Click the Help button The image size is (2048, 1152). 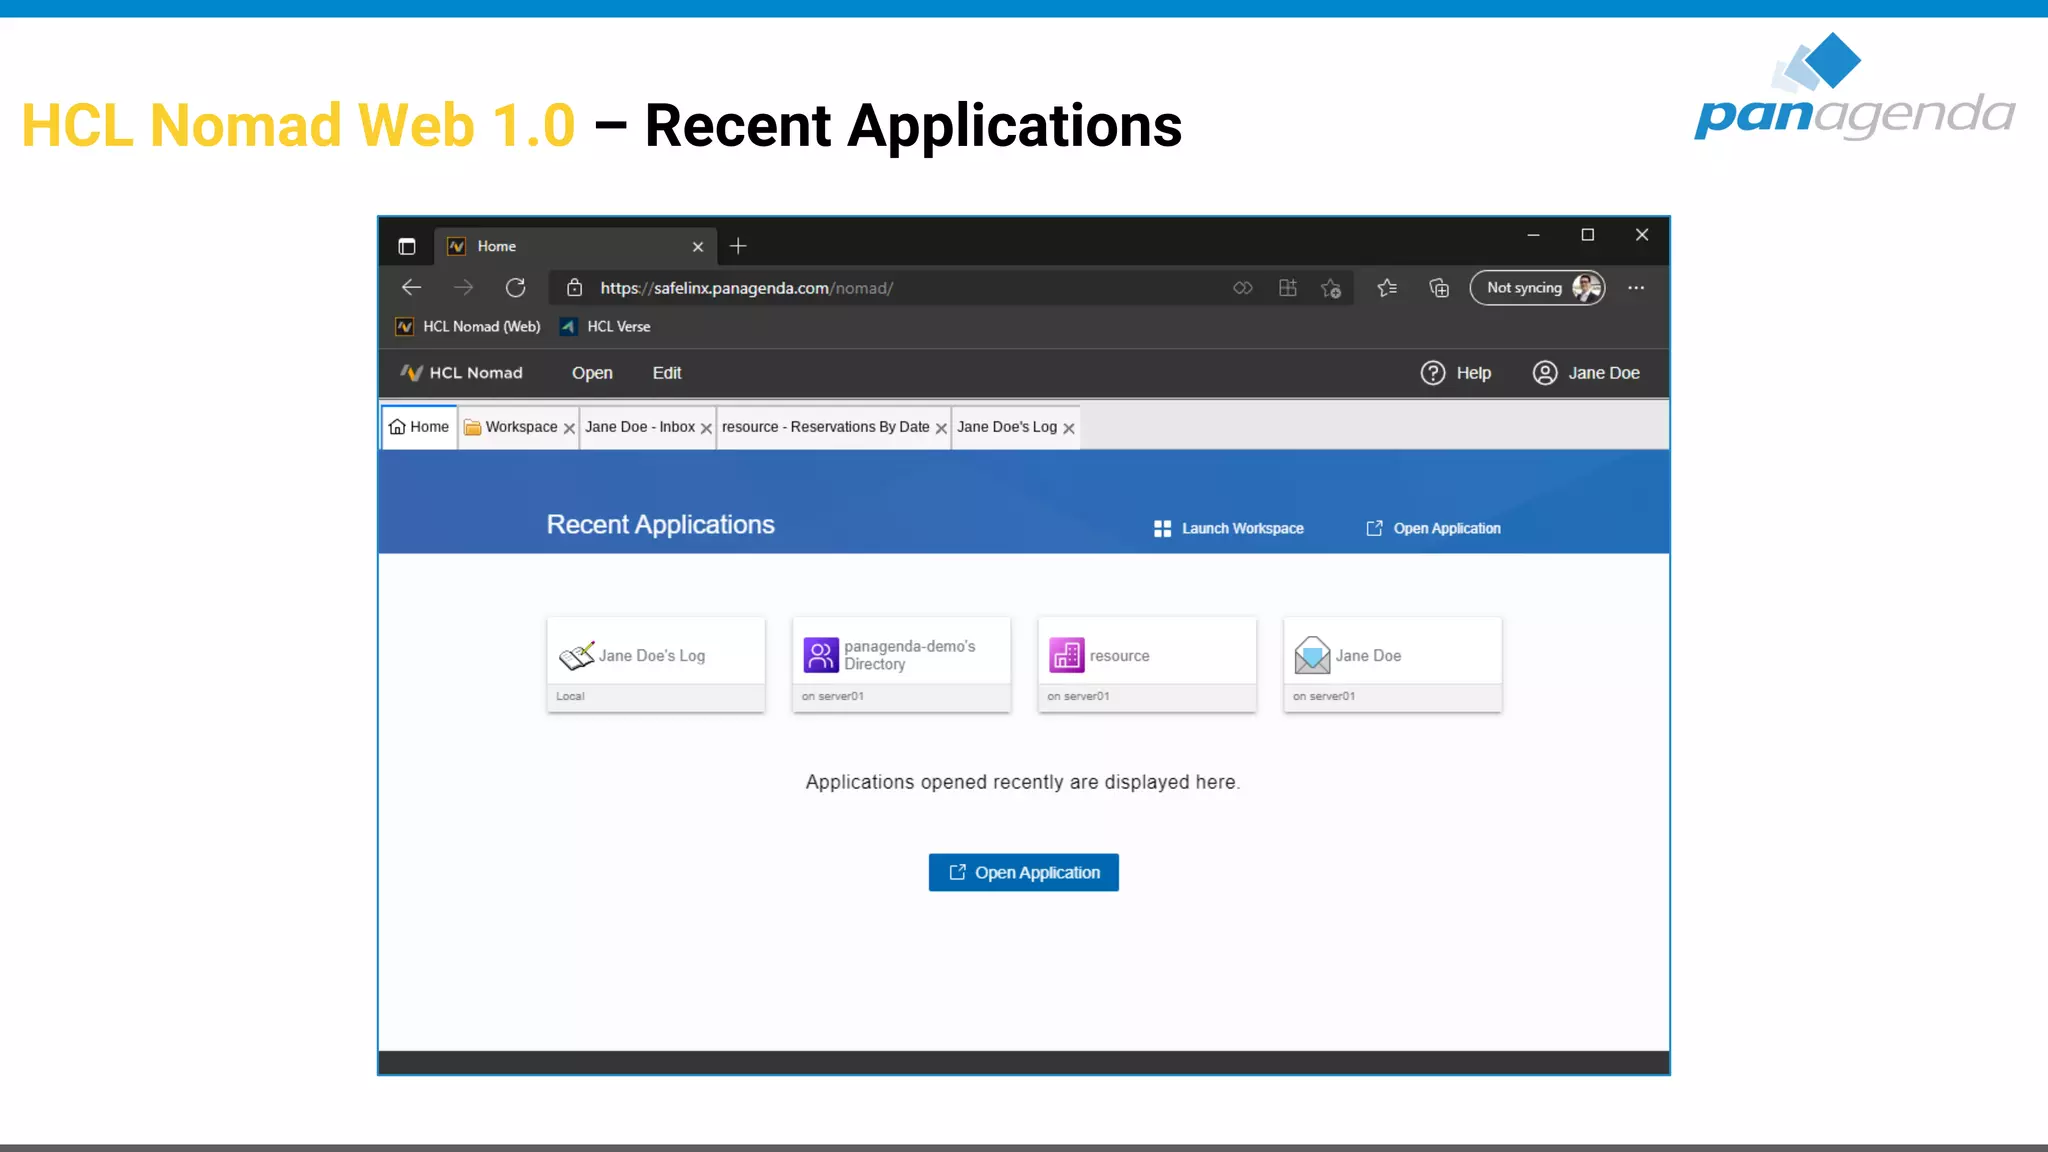tap(1456, 373)
